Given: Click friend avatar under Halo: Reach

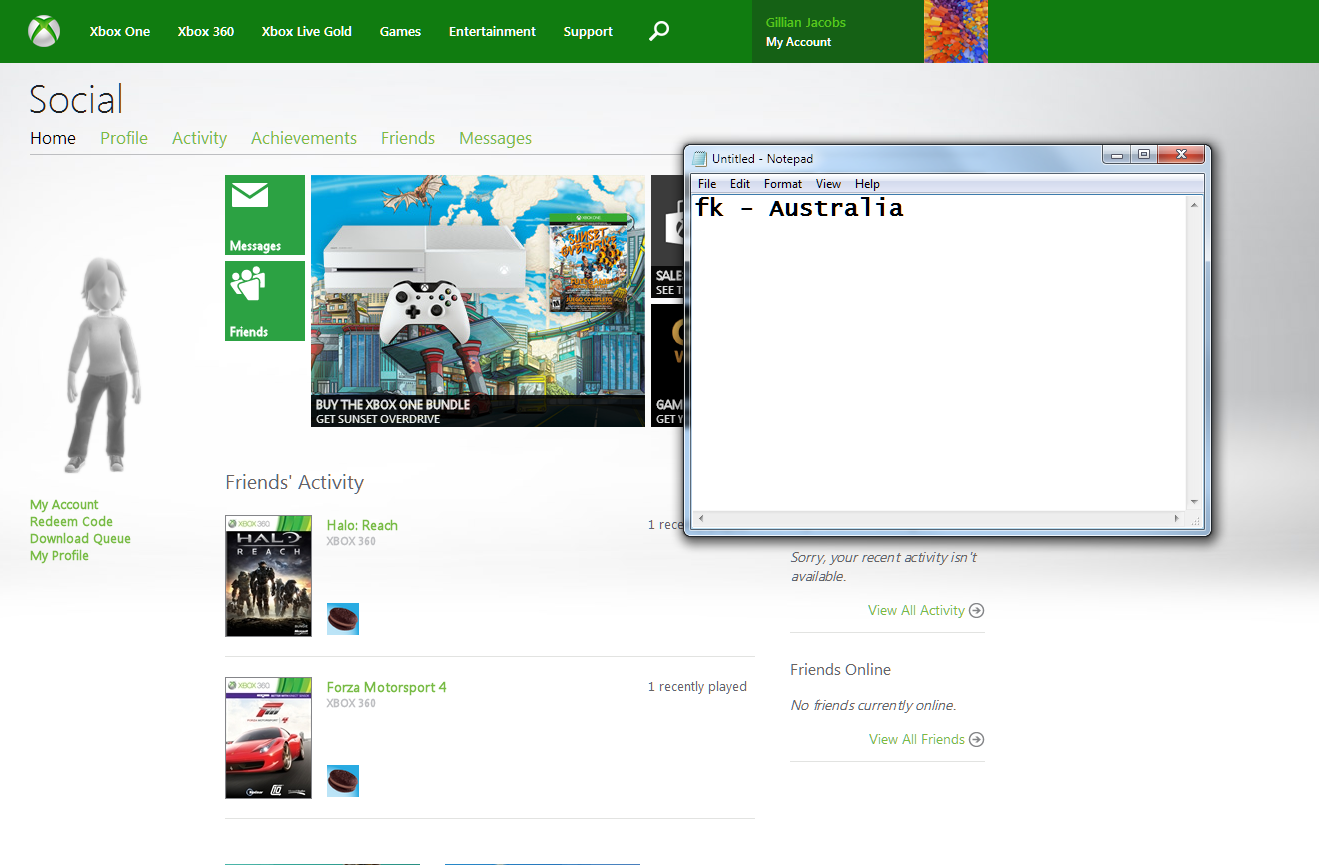Looking at the screenshot, I should click(343, 619).
